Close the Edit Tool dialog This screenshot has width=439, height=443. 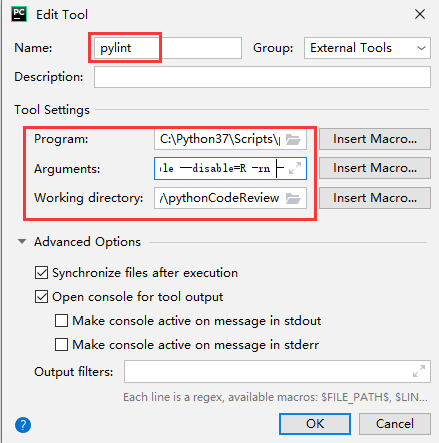[420, 14]
